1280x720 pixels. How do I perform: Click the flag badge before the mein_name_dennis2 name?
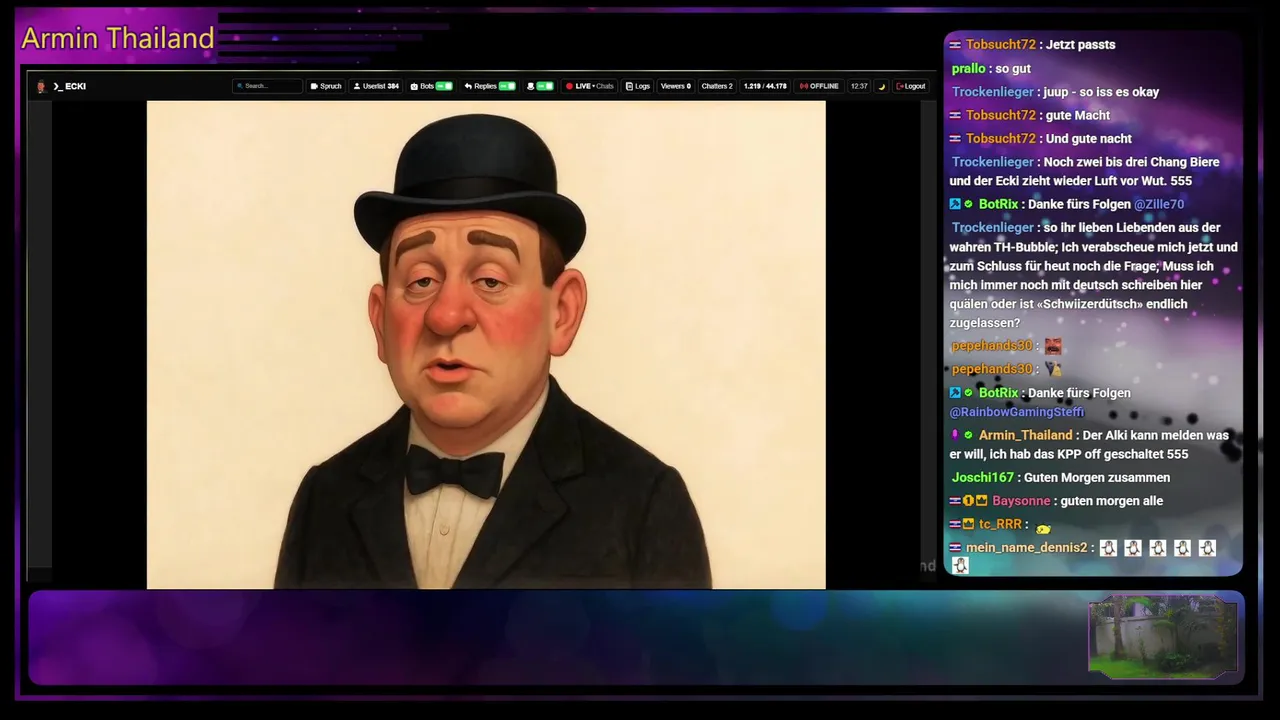(x=955, y=548)
